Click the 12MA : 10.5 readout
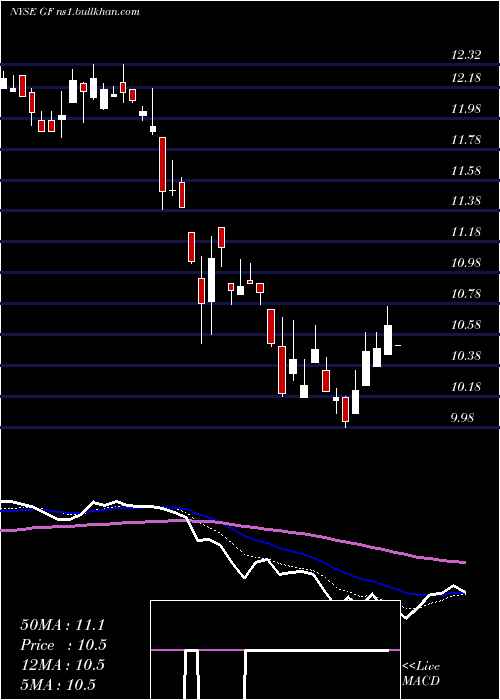This screenshot has width=500, height=700. 62,665
